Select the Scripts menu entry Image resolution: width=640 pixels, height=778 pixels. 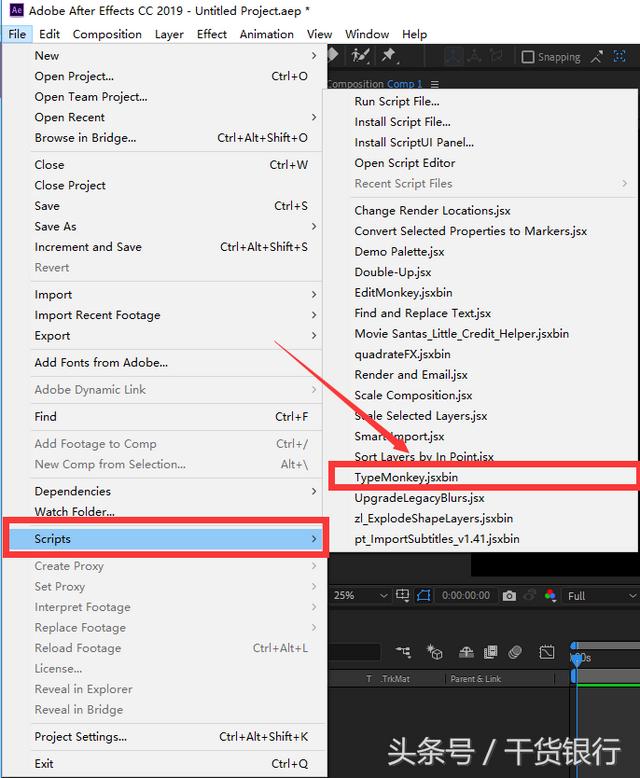coord(164,539)
